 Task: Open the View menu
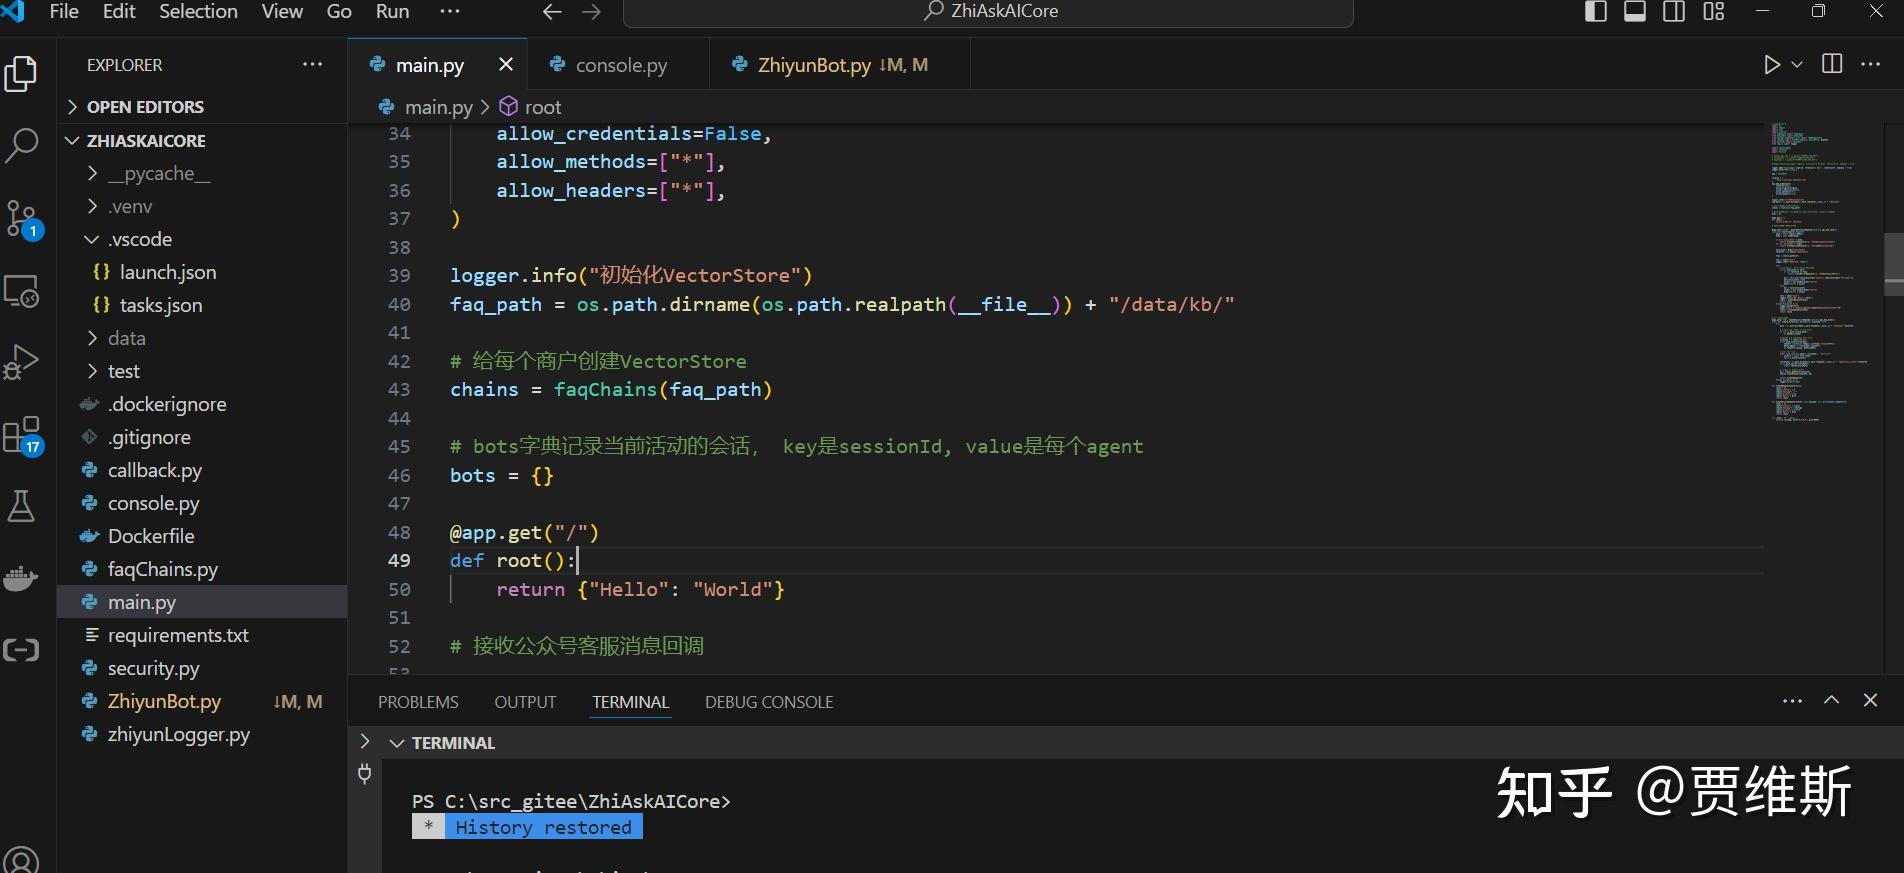pyautogui.click(x=282, y=11)
